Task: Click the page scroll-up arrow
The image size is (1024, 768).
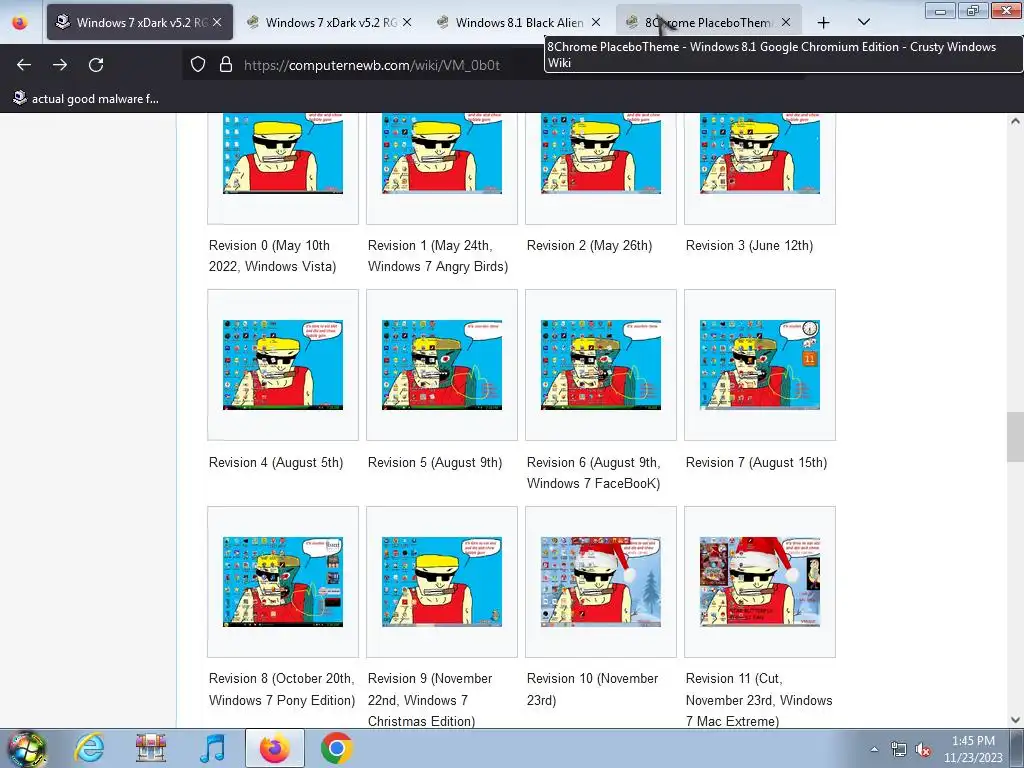Action: [x=1015, y=121]
